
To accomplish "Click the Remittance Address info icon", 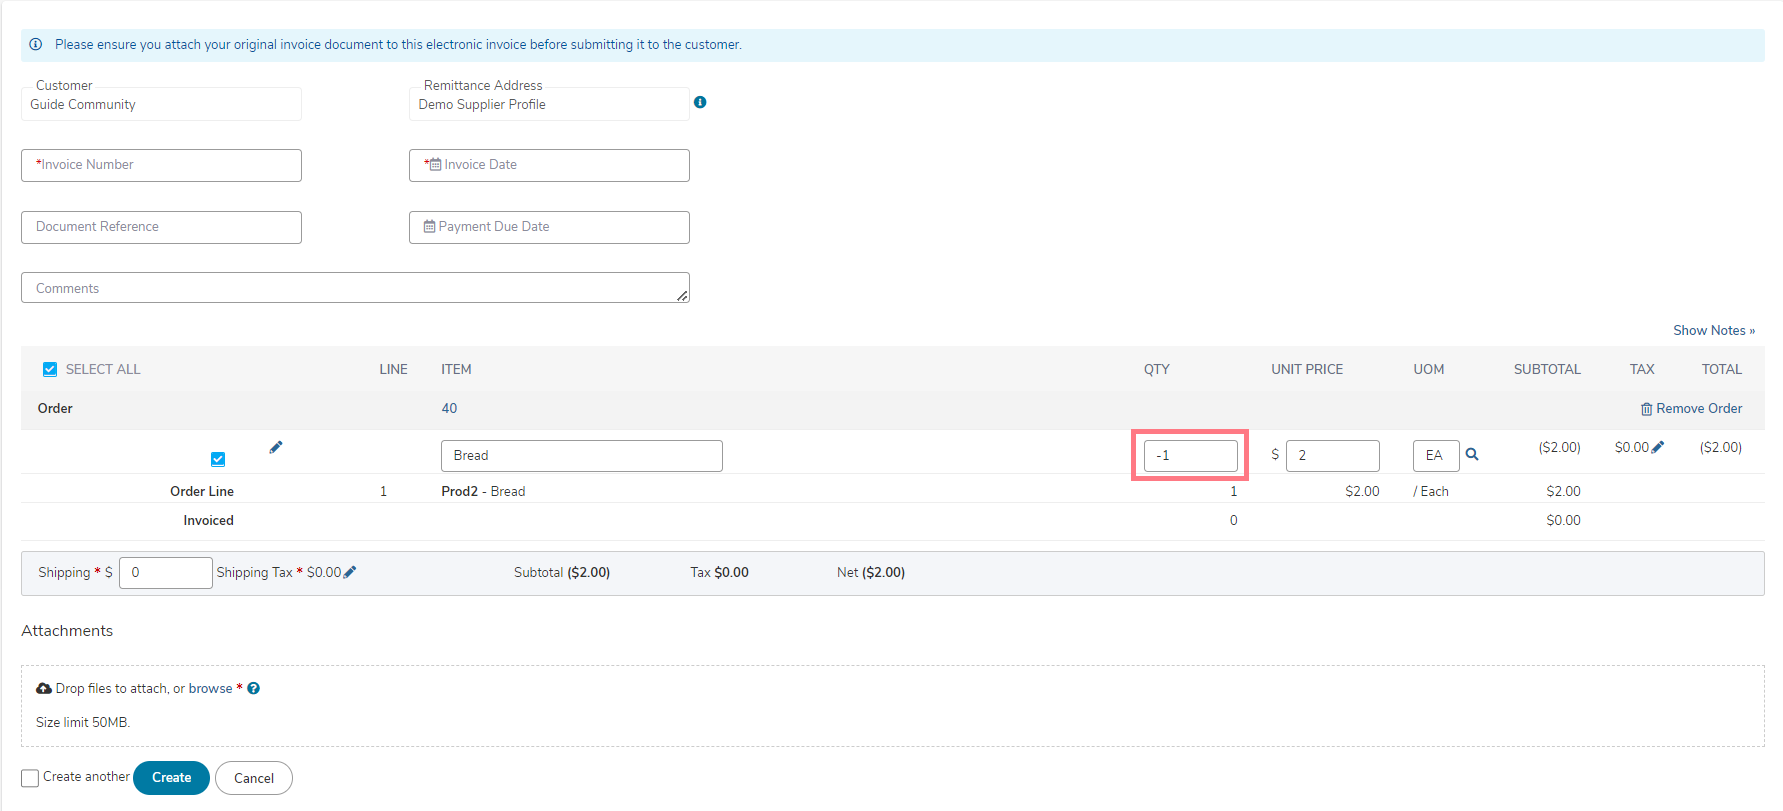I will pyautogui.click(x=700, y=102).
